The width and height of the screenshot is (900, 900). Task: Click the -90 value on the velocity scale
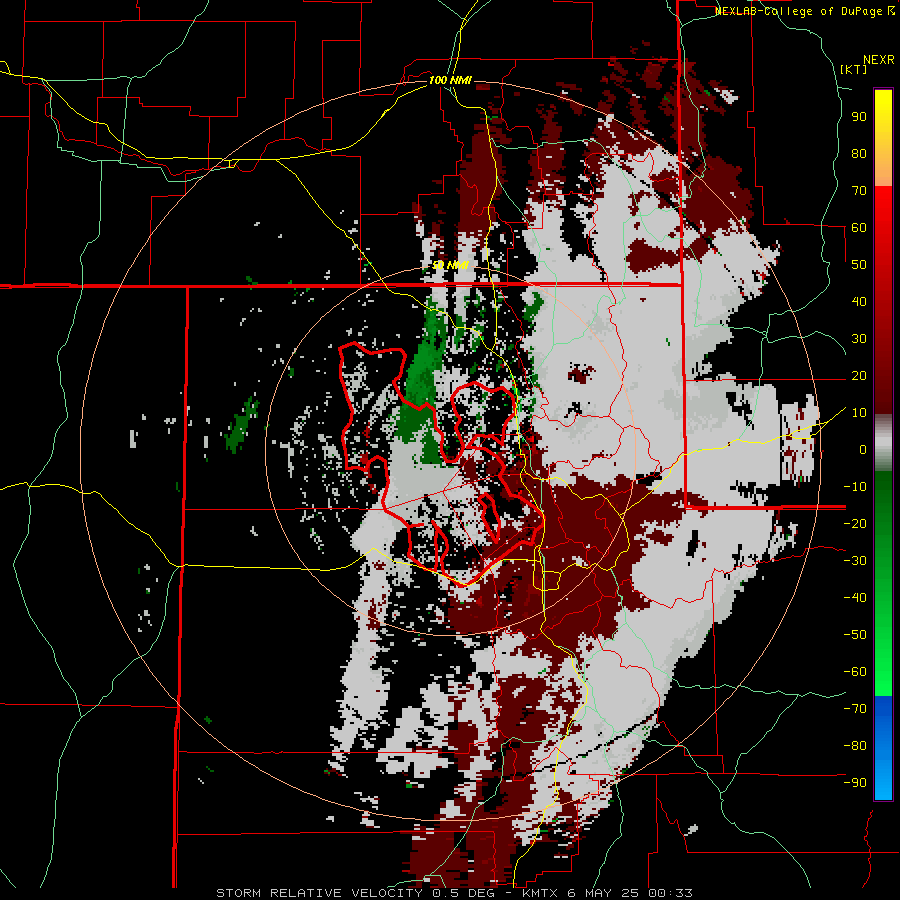coord(855,782)
